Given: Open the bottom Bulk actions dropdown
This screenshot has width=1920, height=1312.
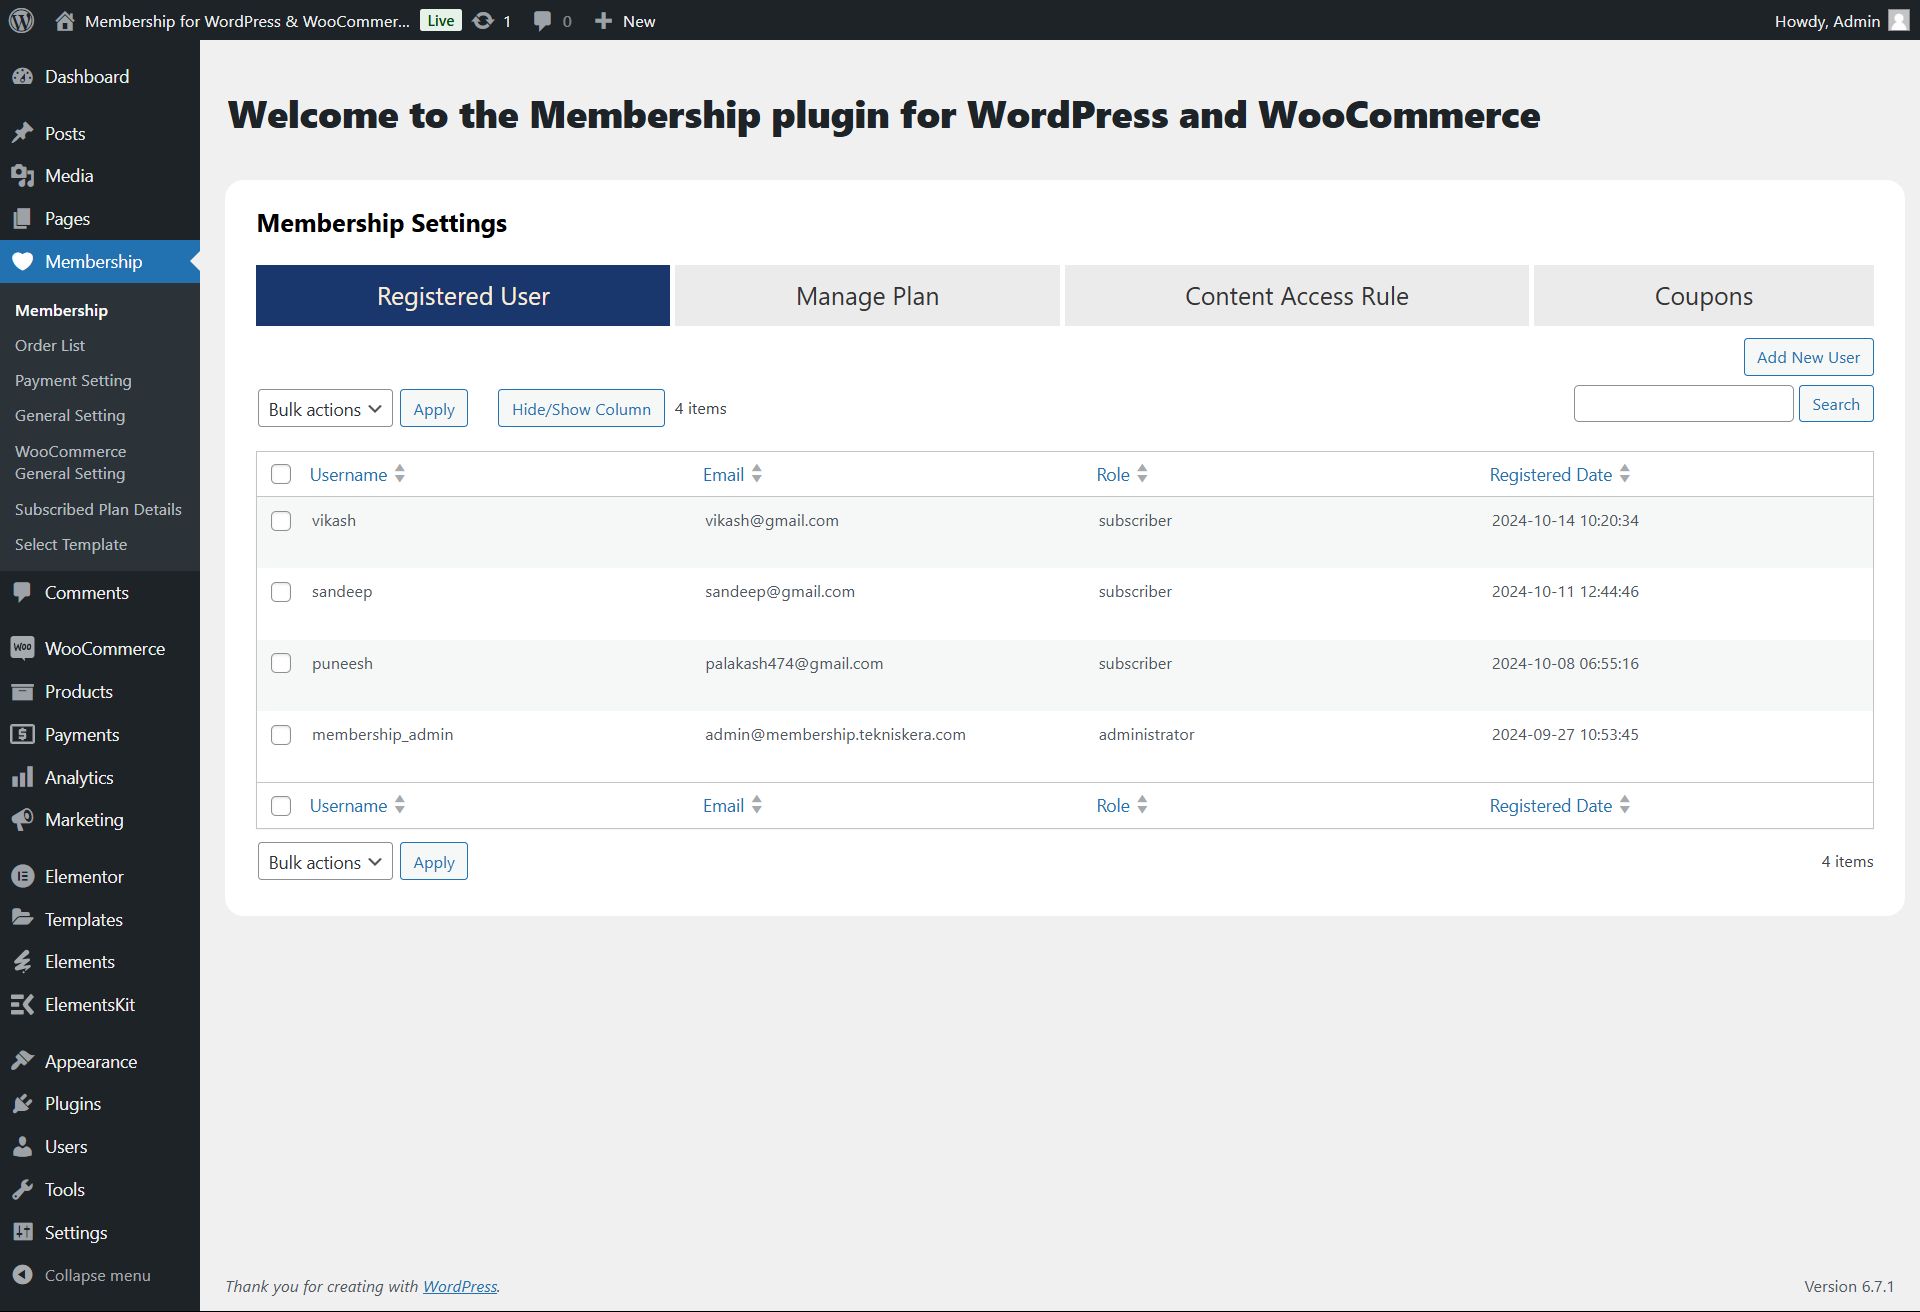Looking at the screenshot, I should [325, 862].
